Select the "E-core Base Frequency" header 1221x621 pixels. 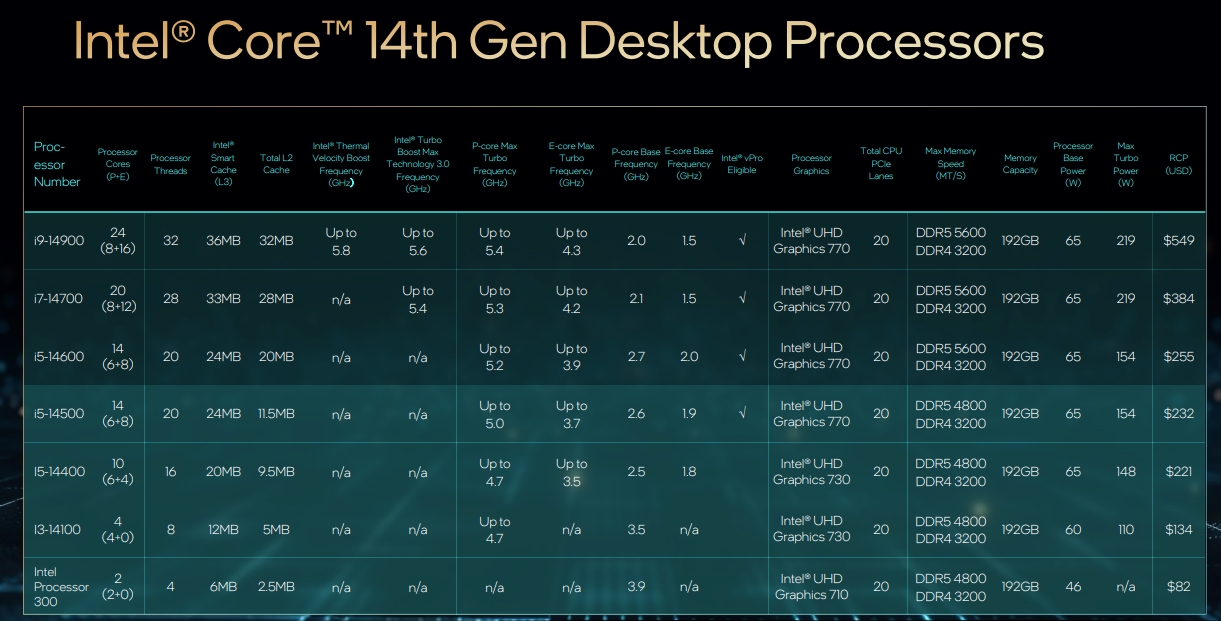point(689,164)
